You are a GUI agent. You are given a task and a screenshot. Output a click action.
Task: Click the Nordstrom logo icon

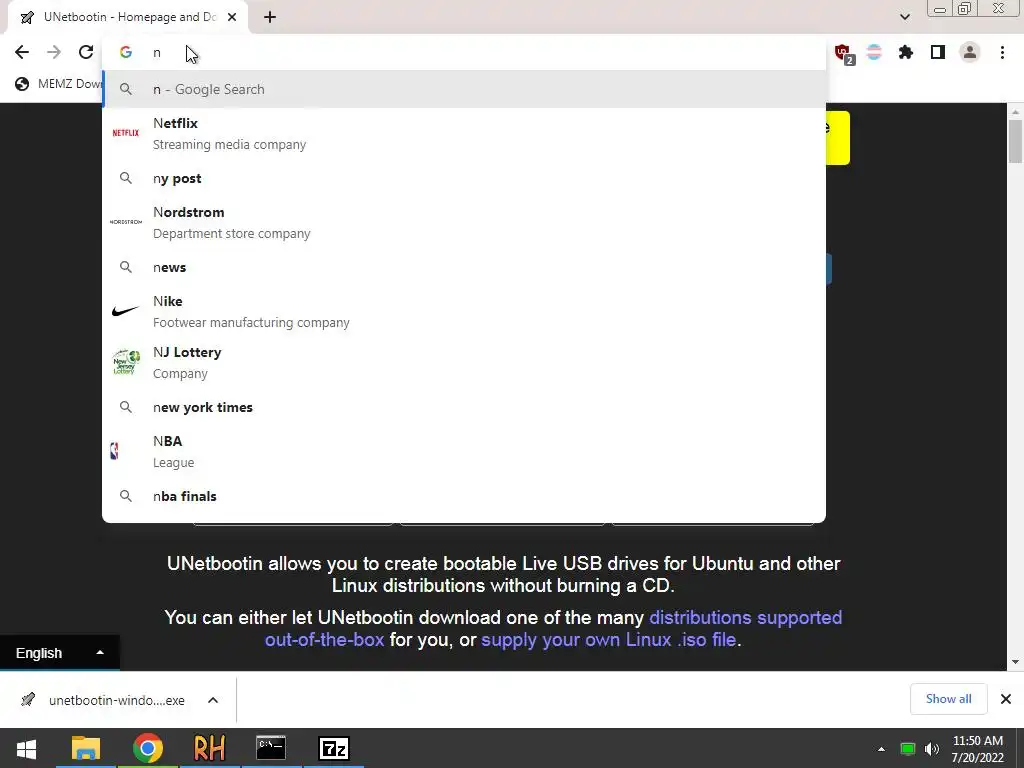pos(125,222)
